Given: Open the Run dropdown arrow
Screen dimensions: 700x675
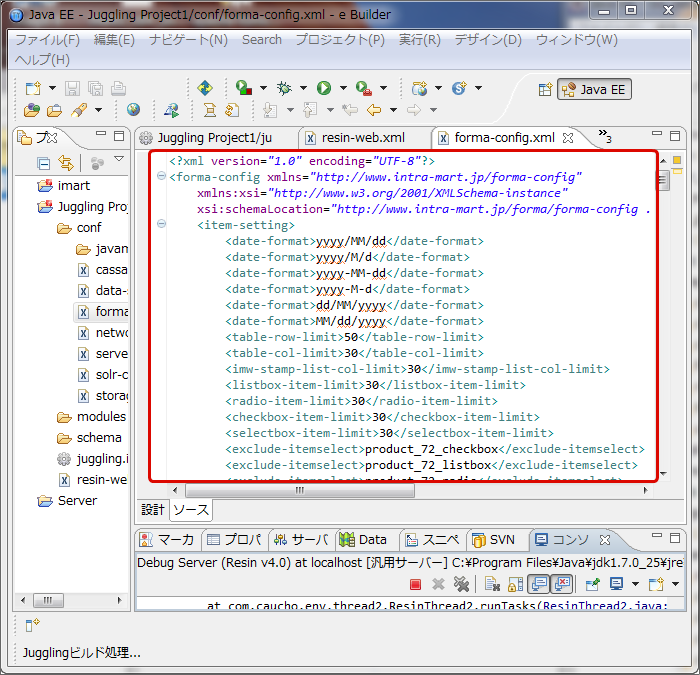Looking at the screenshot, I should point(343,88).
